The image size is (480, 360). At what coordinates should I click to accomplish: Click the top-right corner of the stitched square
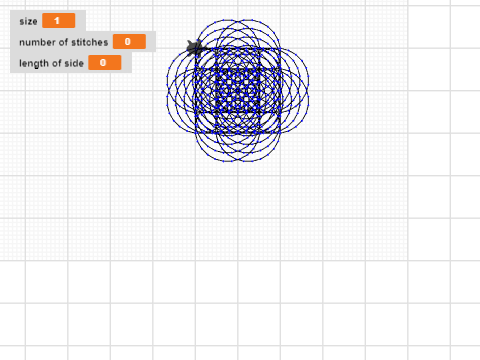pyautogui.click(x=280, y=49)
